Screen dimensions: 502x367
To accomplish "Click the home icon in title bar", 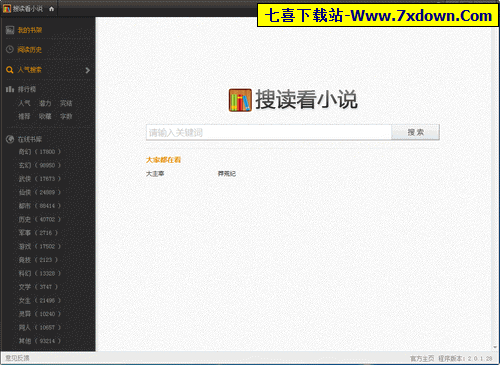I will click(x=51, y=9).
